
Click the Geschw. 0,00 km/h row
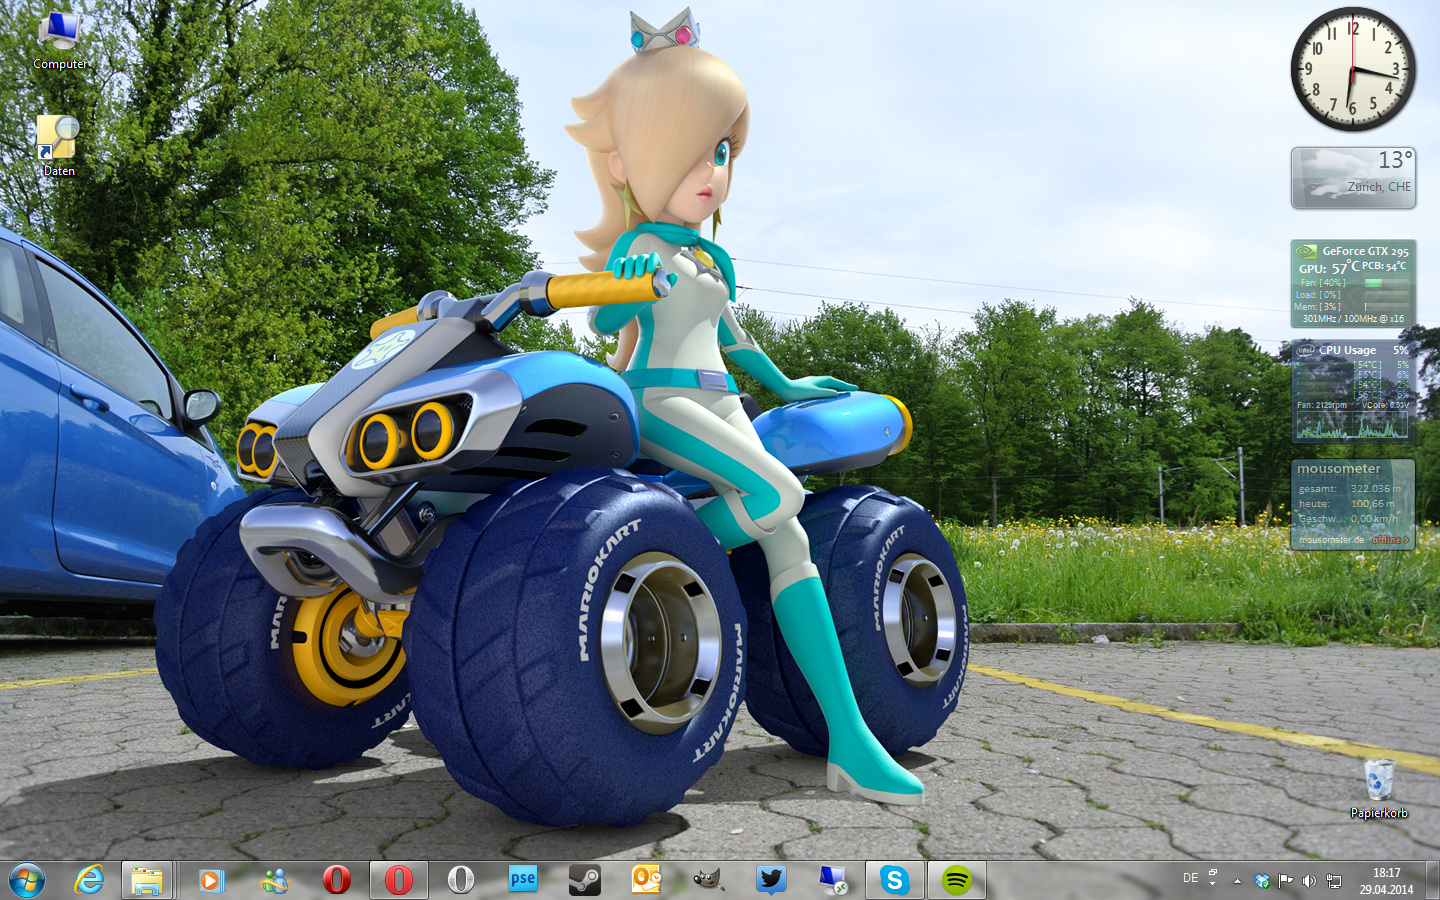1350,519
